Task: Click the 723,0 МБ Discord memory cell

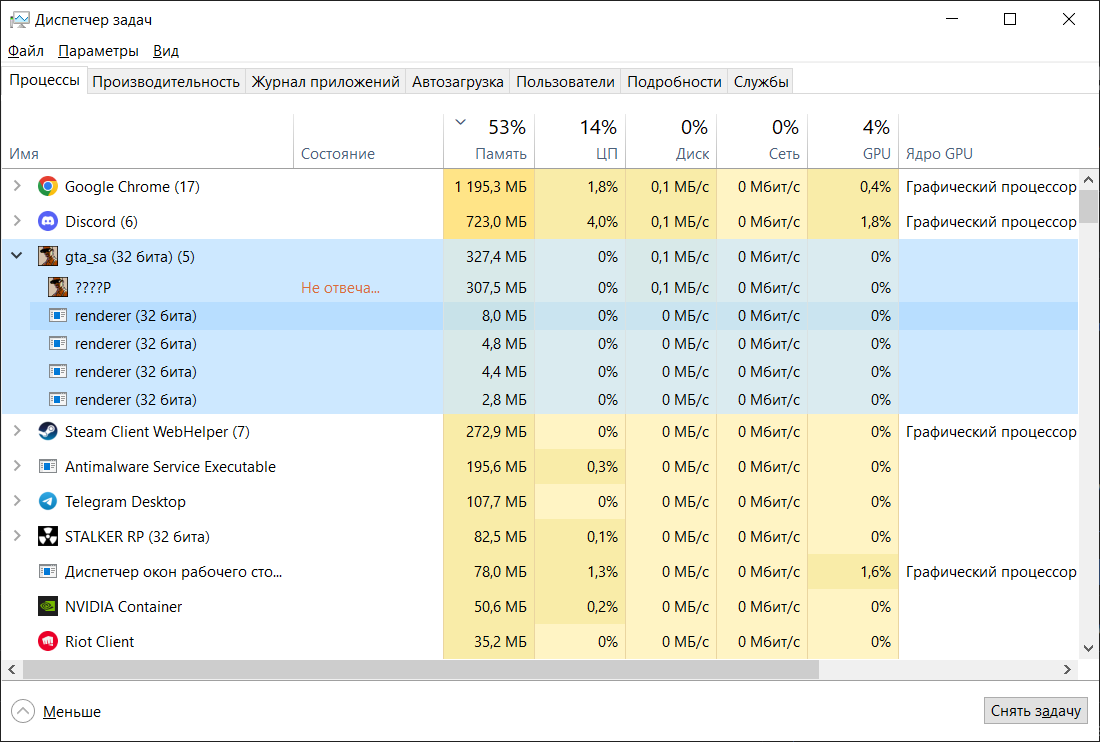Action: click(489, 222)
